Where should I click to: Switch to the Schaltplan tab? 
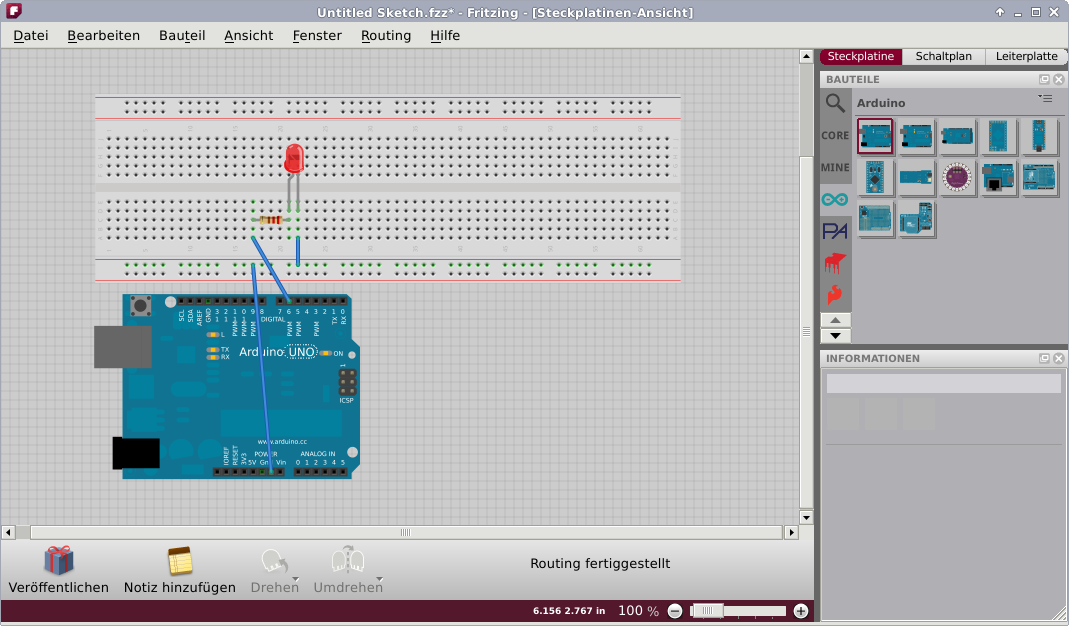click(943, 57)
